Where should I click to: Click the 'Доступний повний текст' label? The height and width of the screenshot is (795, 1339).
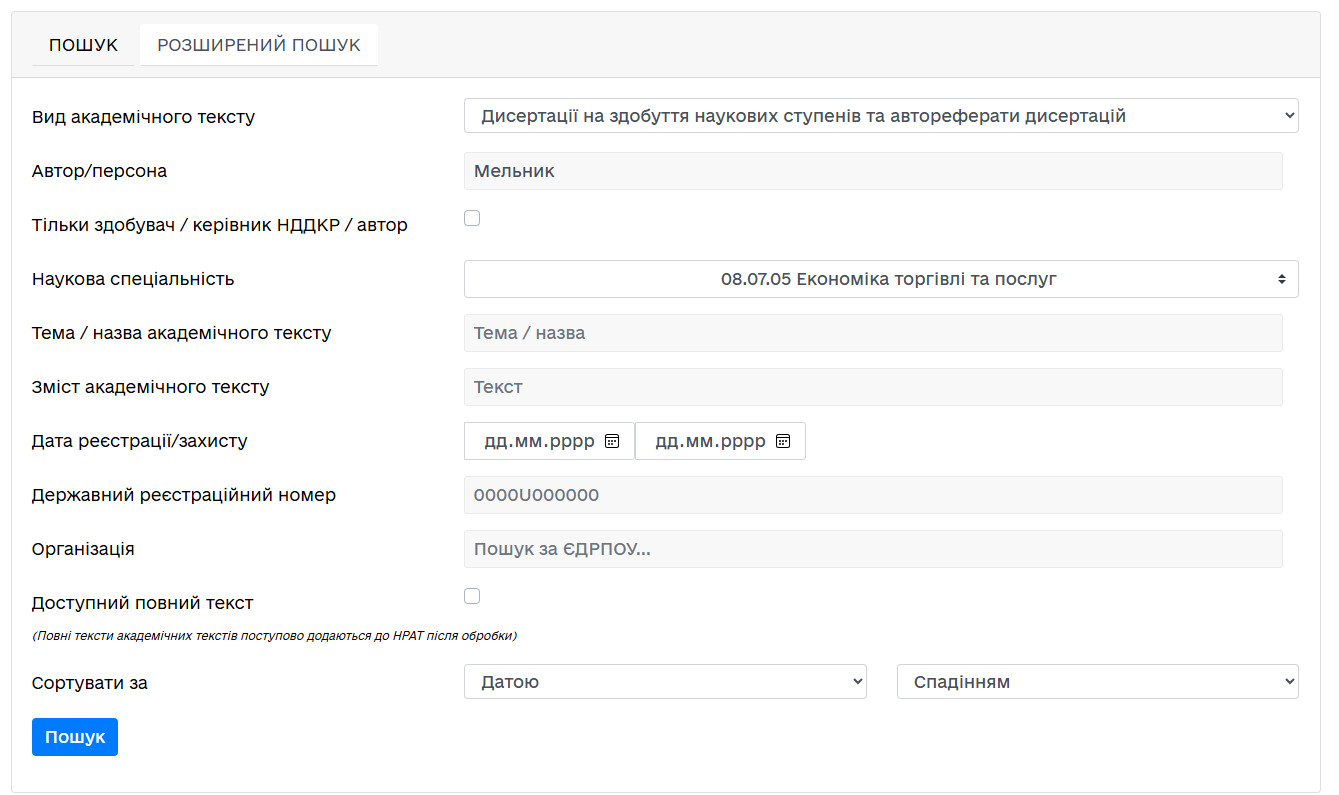coord(143,603)
